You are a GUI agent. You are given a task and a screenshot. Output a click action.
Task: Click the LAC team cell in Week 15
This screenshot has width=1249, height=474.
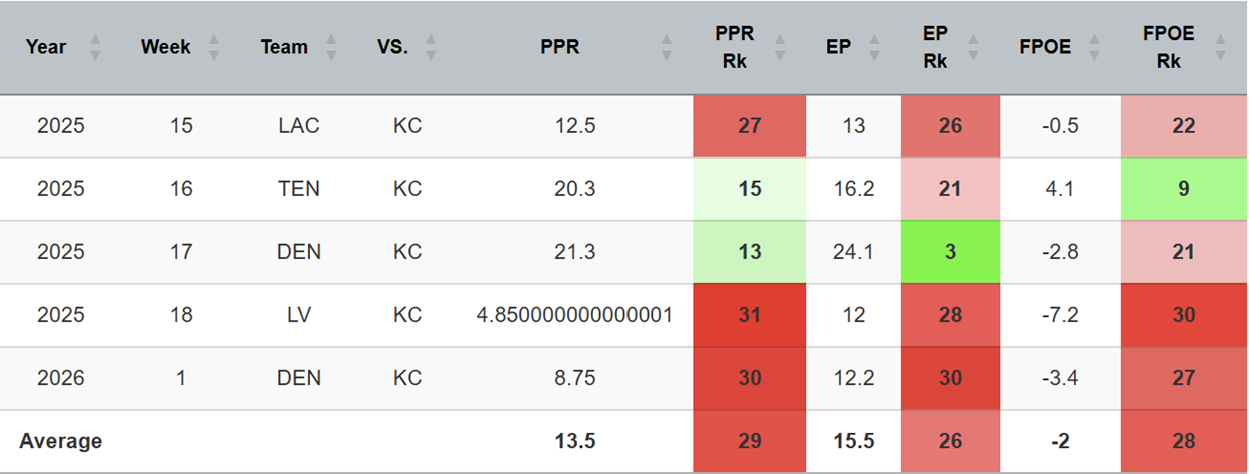point(300,127)
